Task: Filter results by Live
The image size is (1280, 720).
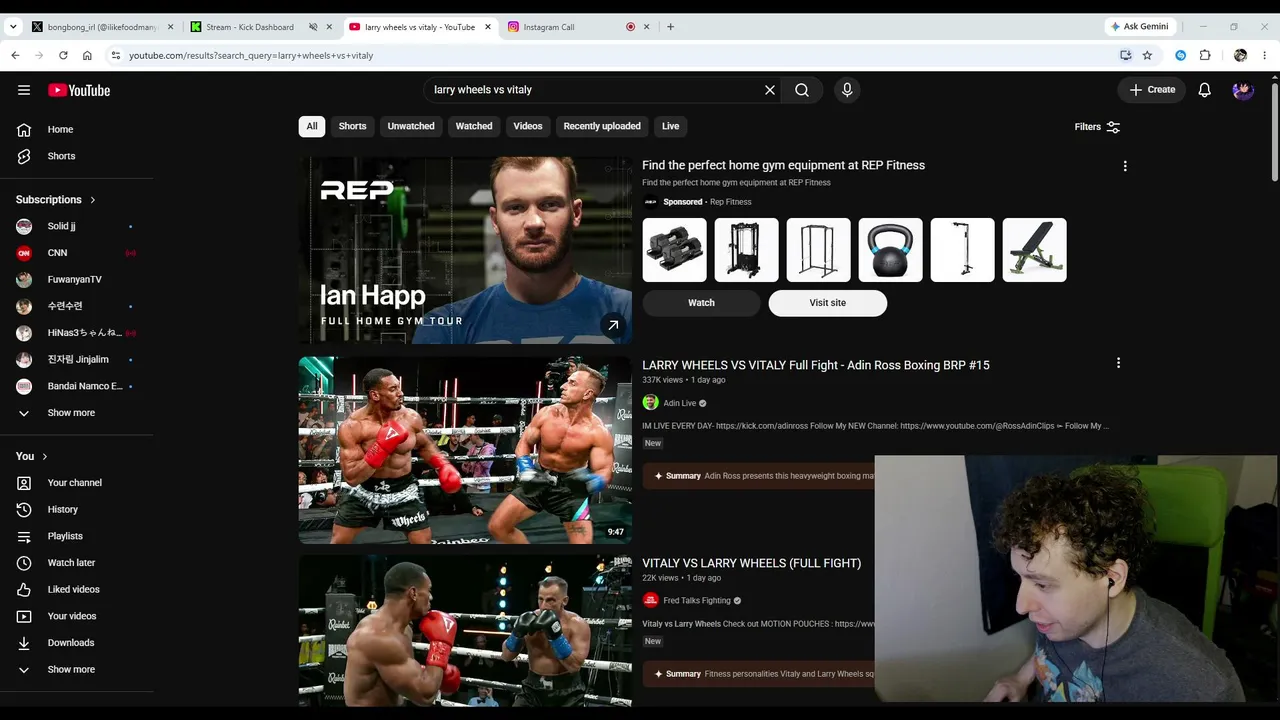Action: click(670, 126)
